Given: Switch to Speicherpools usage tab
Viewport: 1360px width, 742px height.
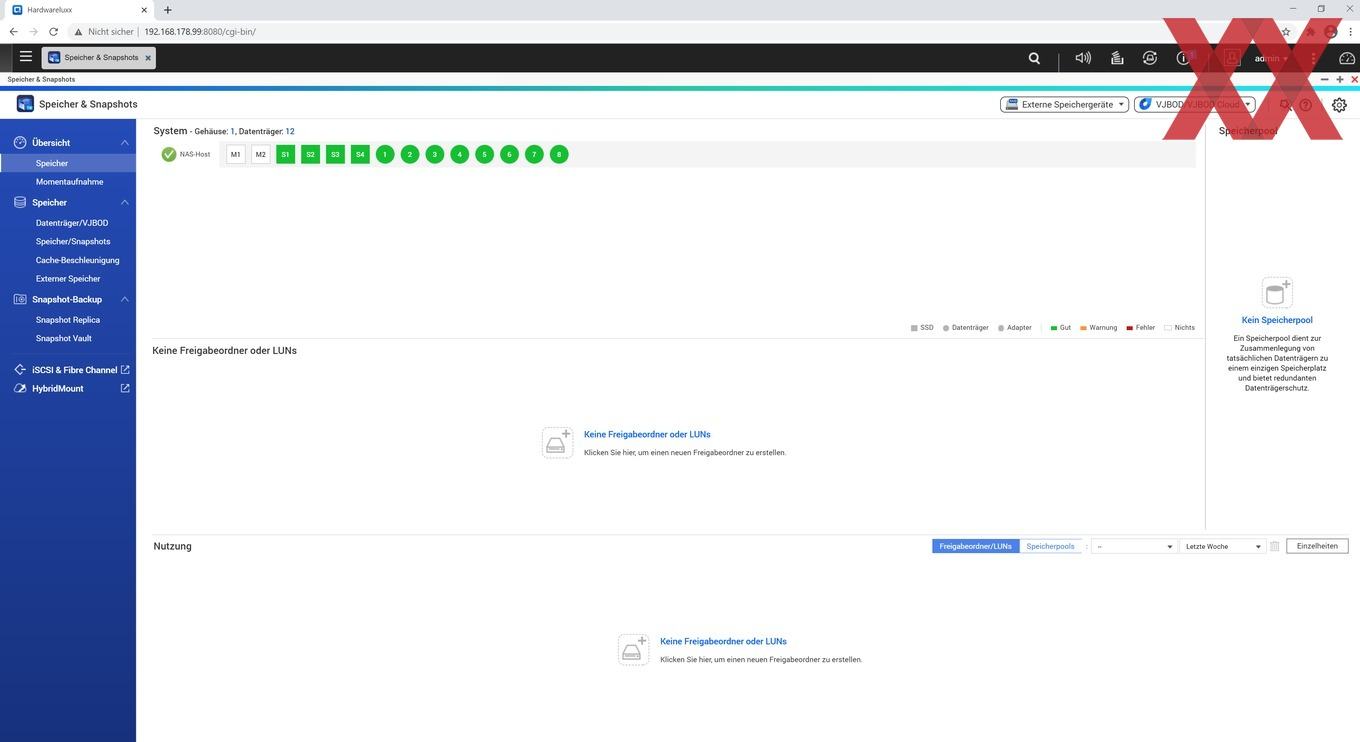Looking at the screenshot, I should 1050,546.
